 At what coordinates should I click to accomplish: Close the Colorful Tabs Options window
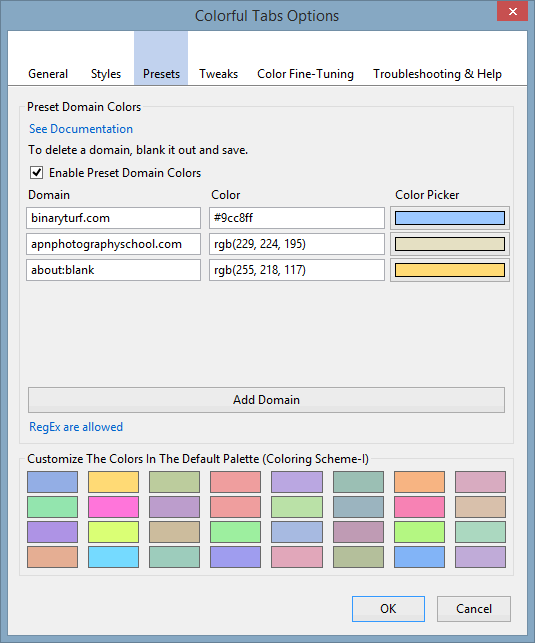coord(512,11)
